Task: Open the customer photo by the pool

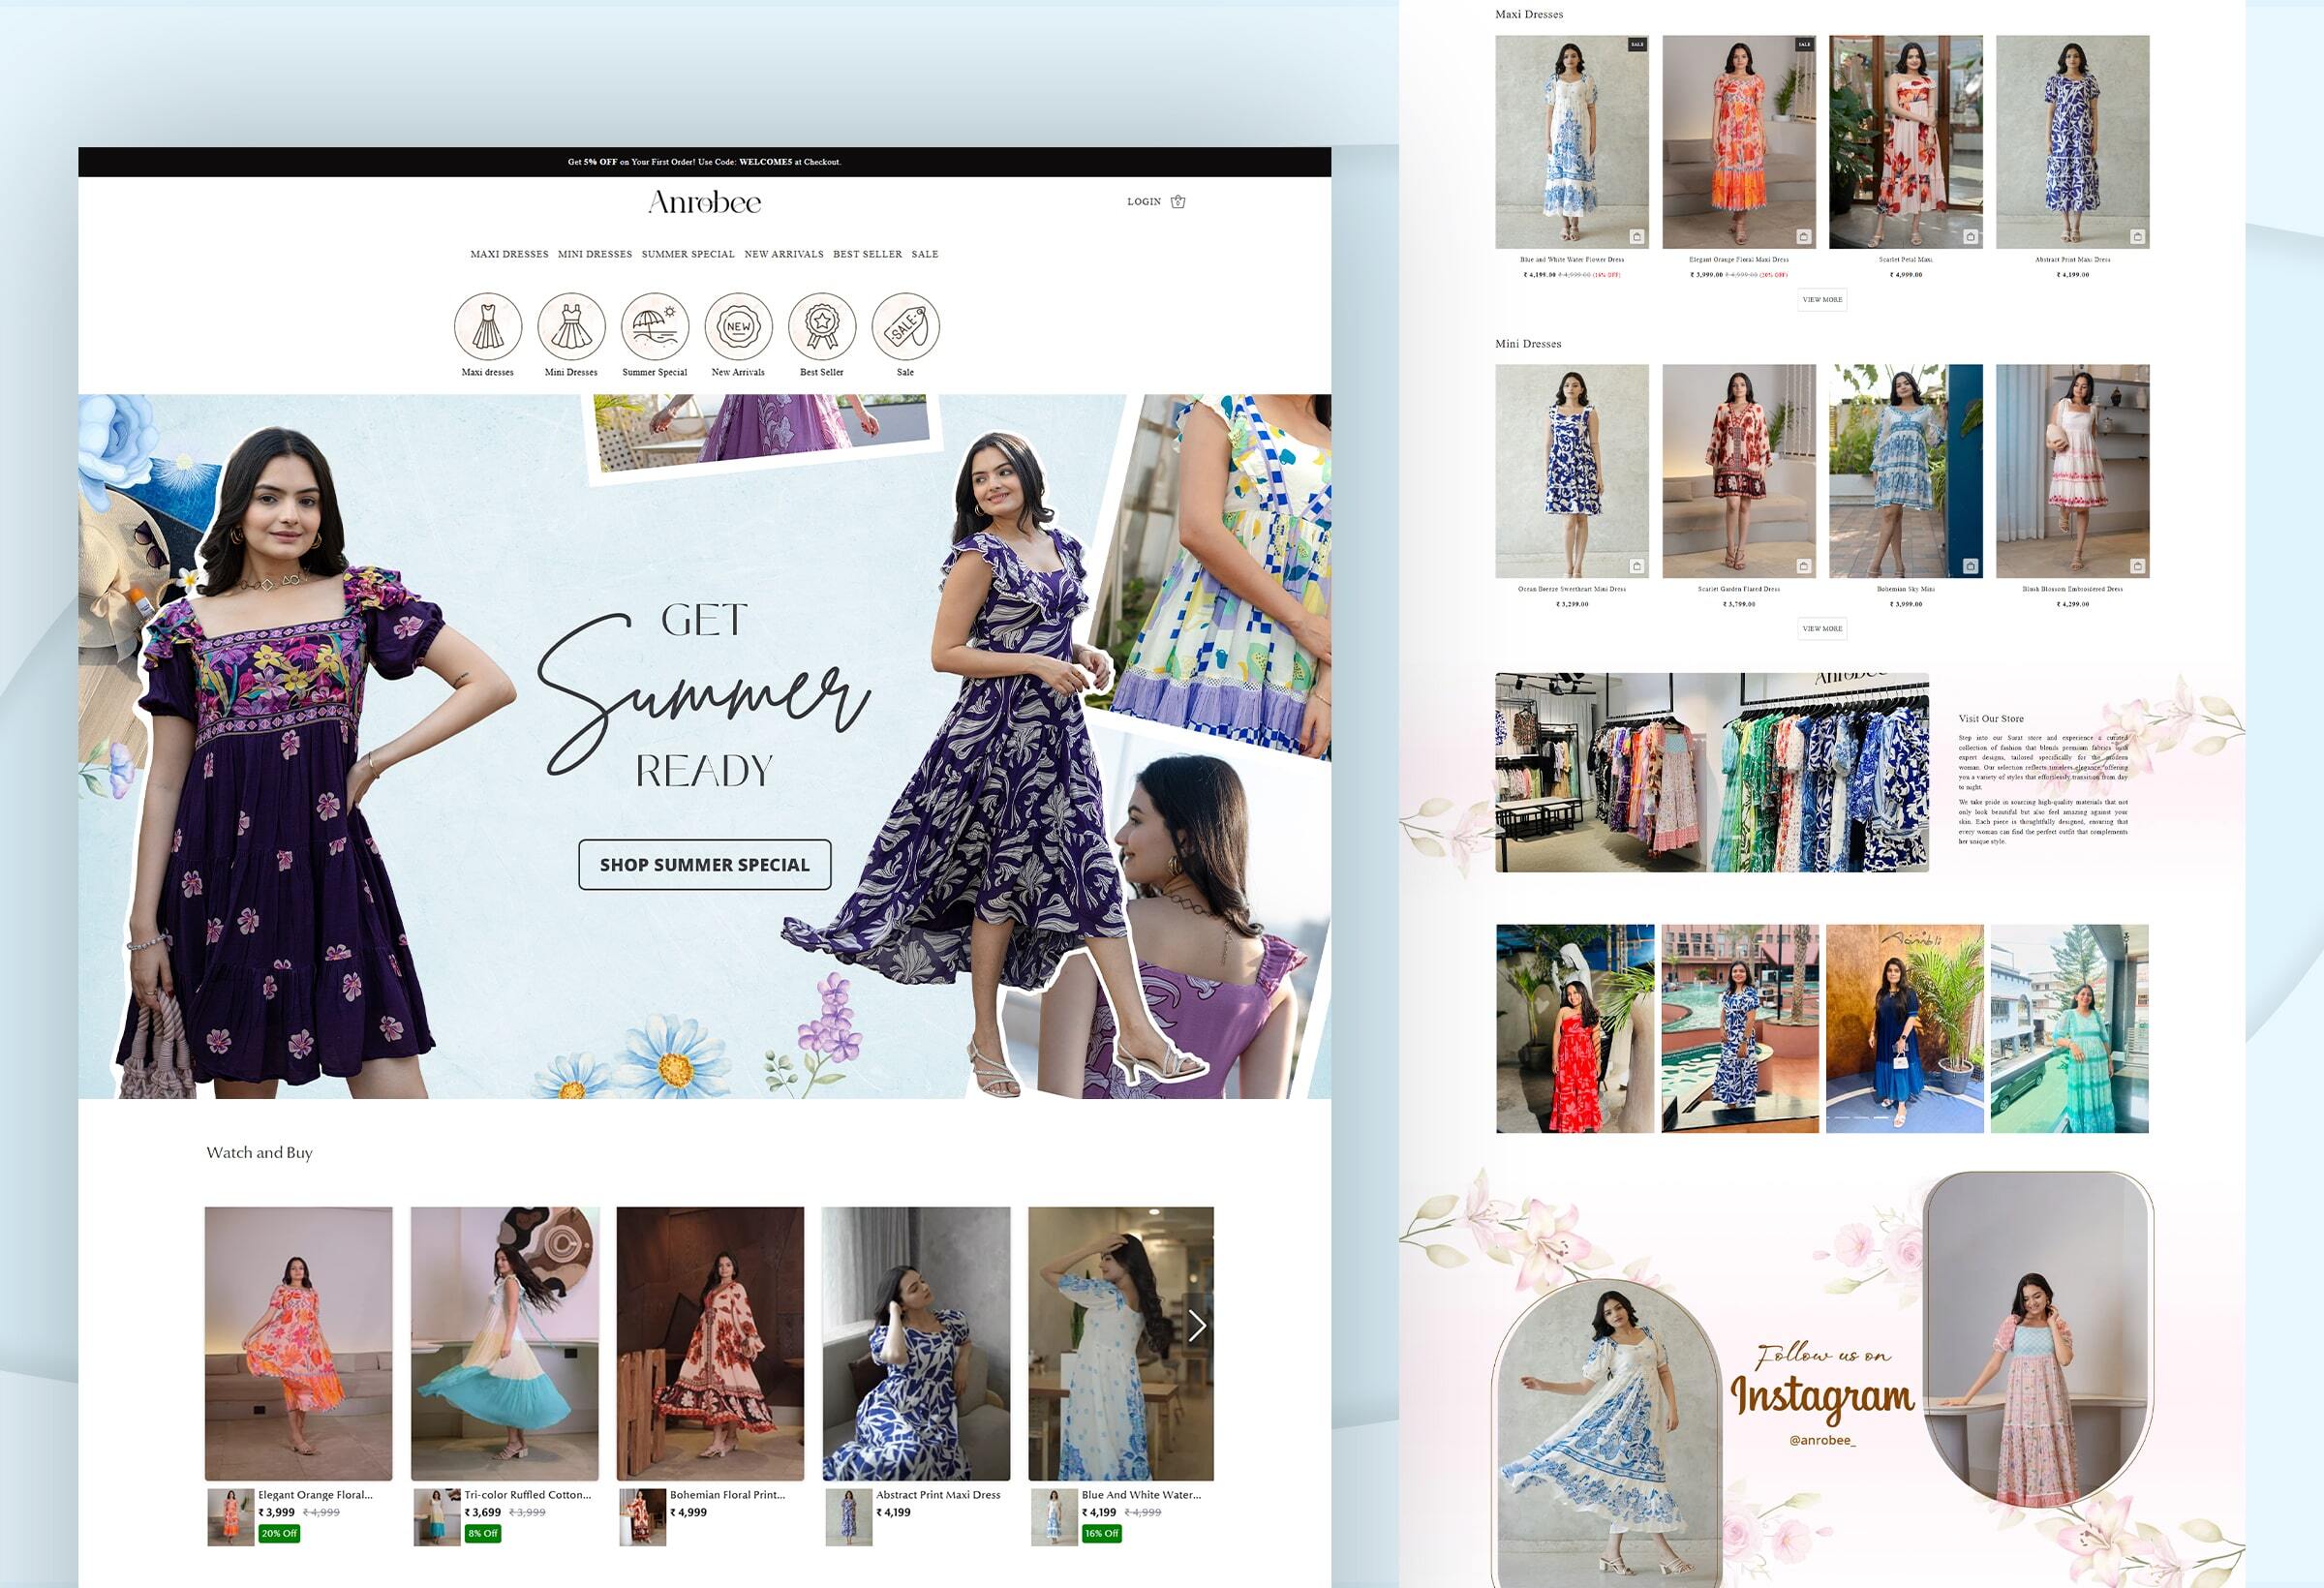Action: (1740, 1028)
